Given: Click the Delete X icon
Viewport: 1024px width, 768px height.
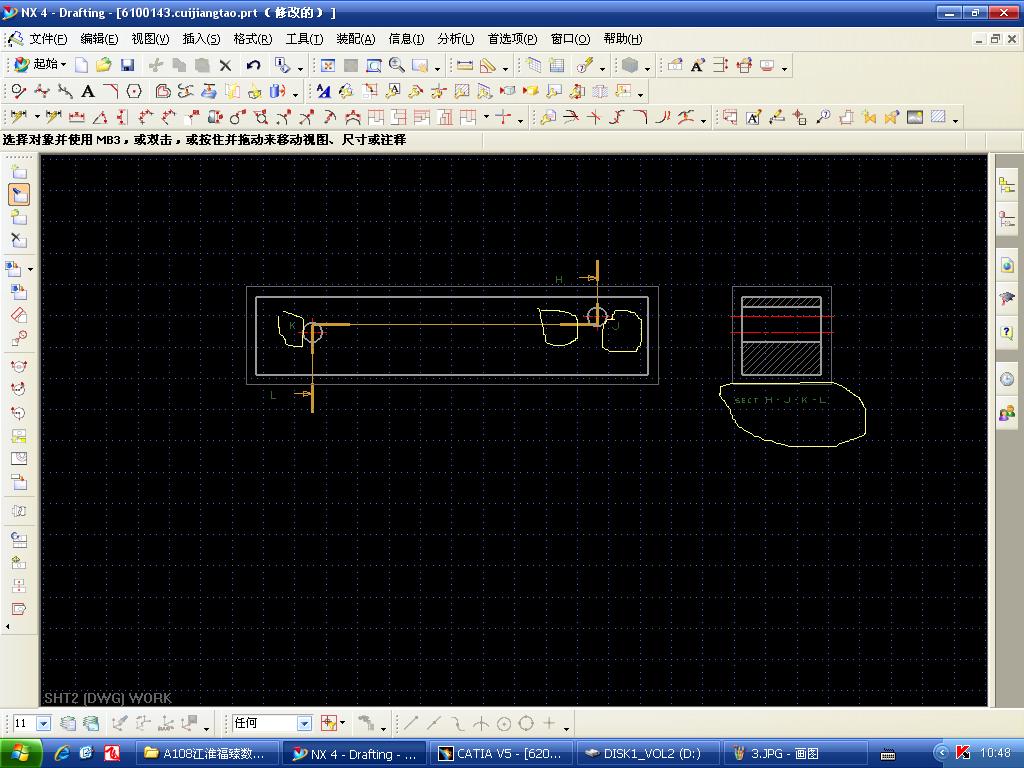Looking at the screenshot, I should pos(225,65).
